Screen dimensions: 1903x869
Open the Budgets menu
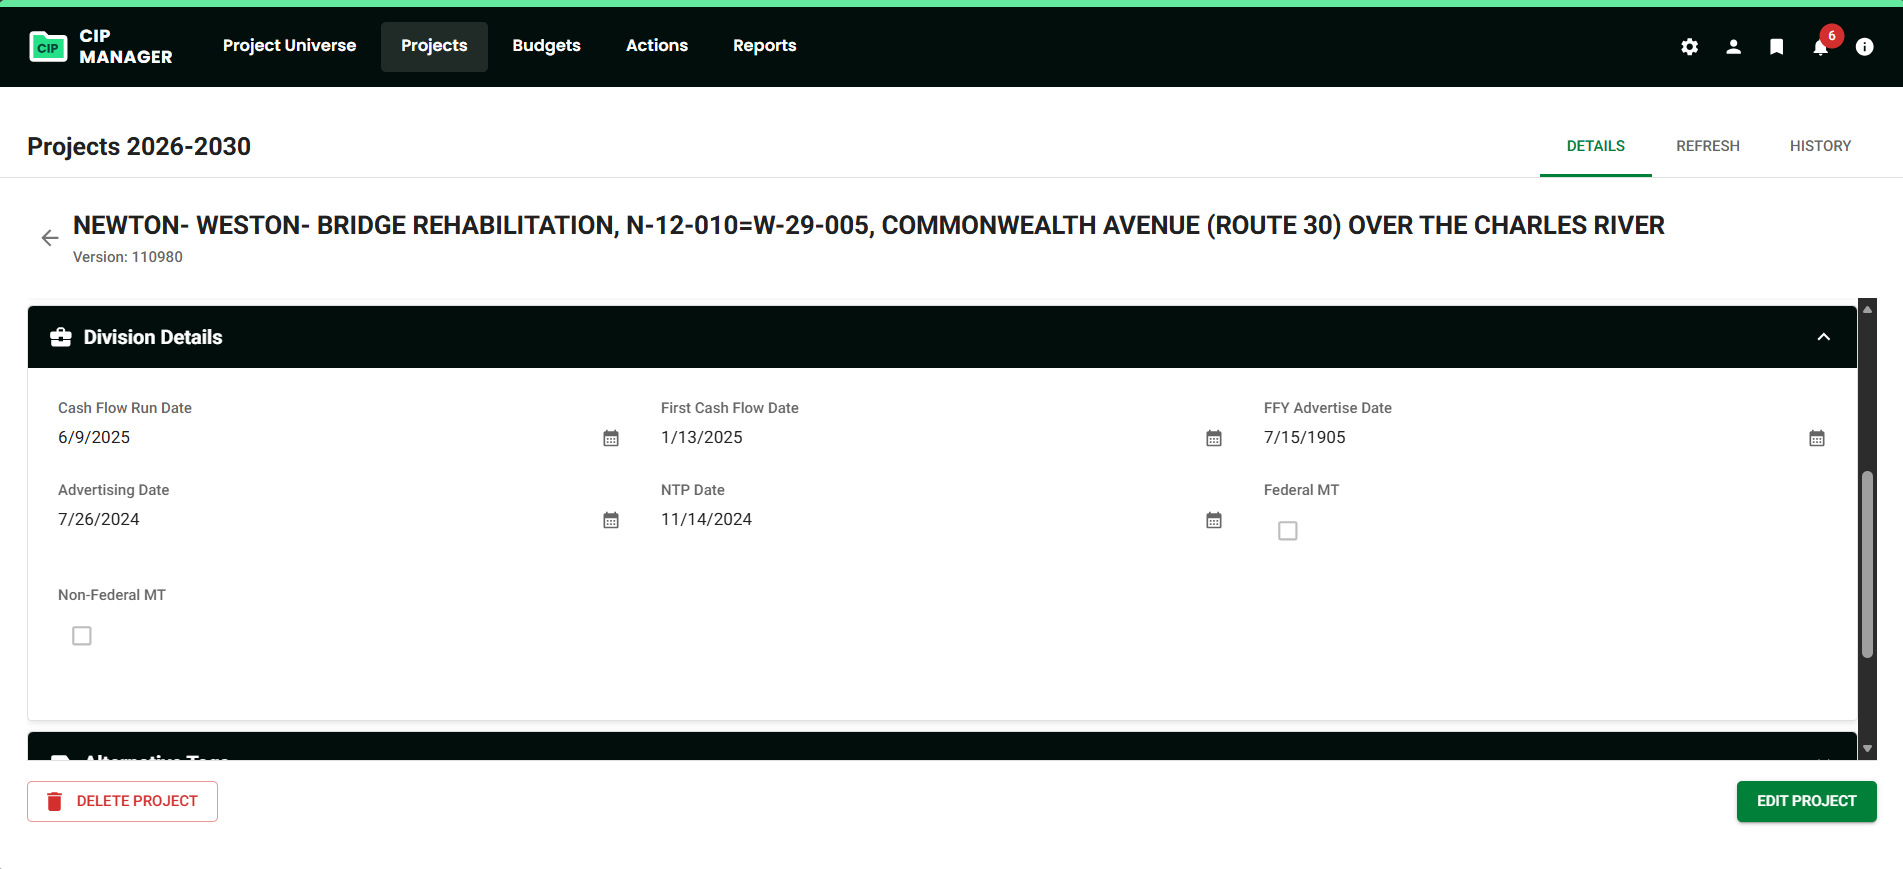point(546,46)
